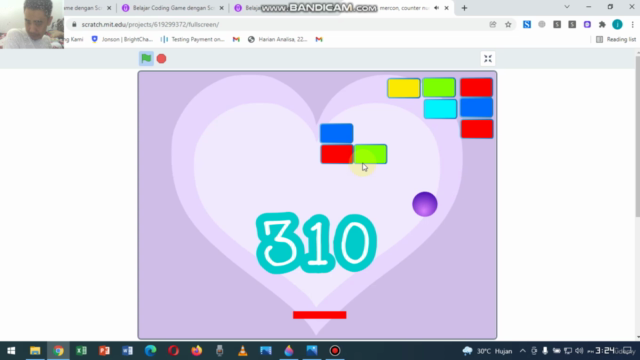Click the purple ball sprite

[424, 204]
